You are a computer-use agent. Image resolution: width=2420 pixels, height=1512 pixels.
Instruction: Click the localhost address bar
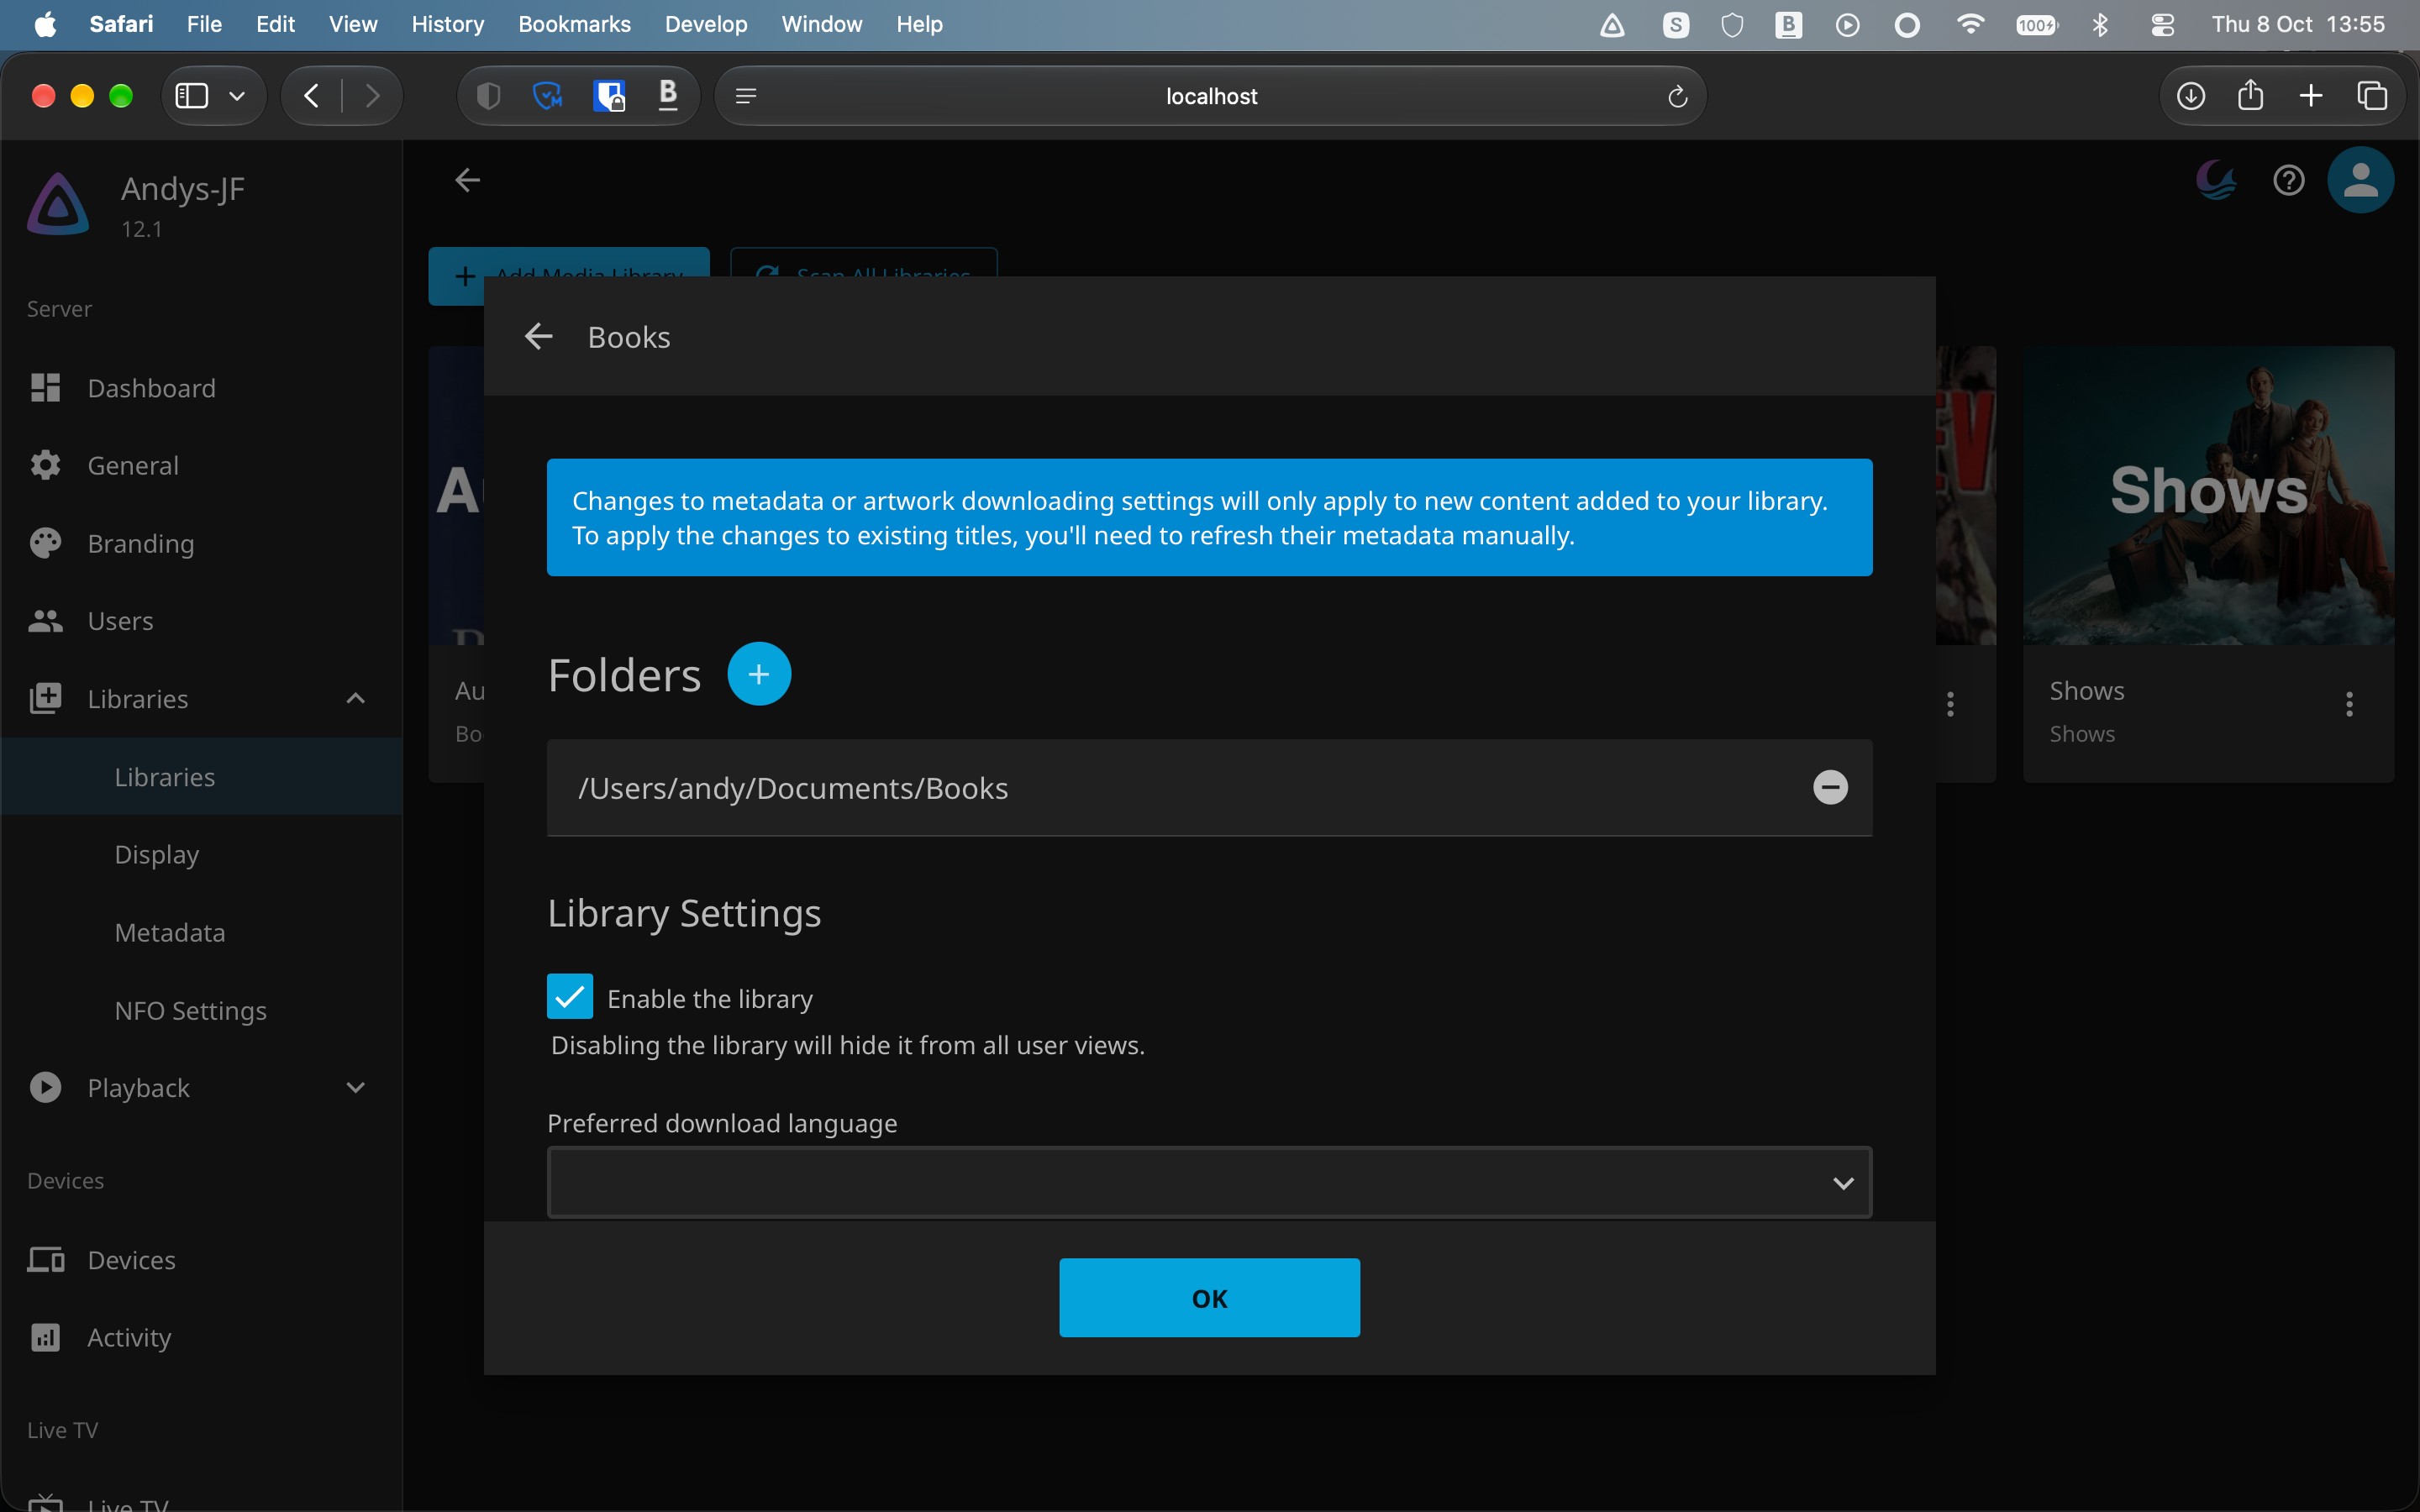pyautogui.click(x=1210, y=97)
